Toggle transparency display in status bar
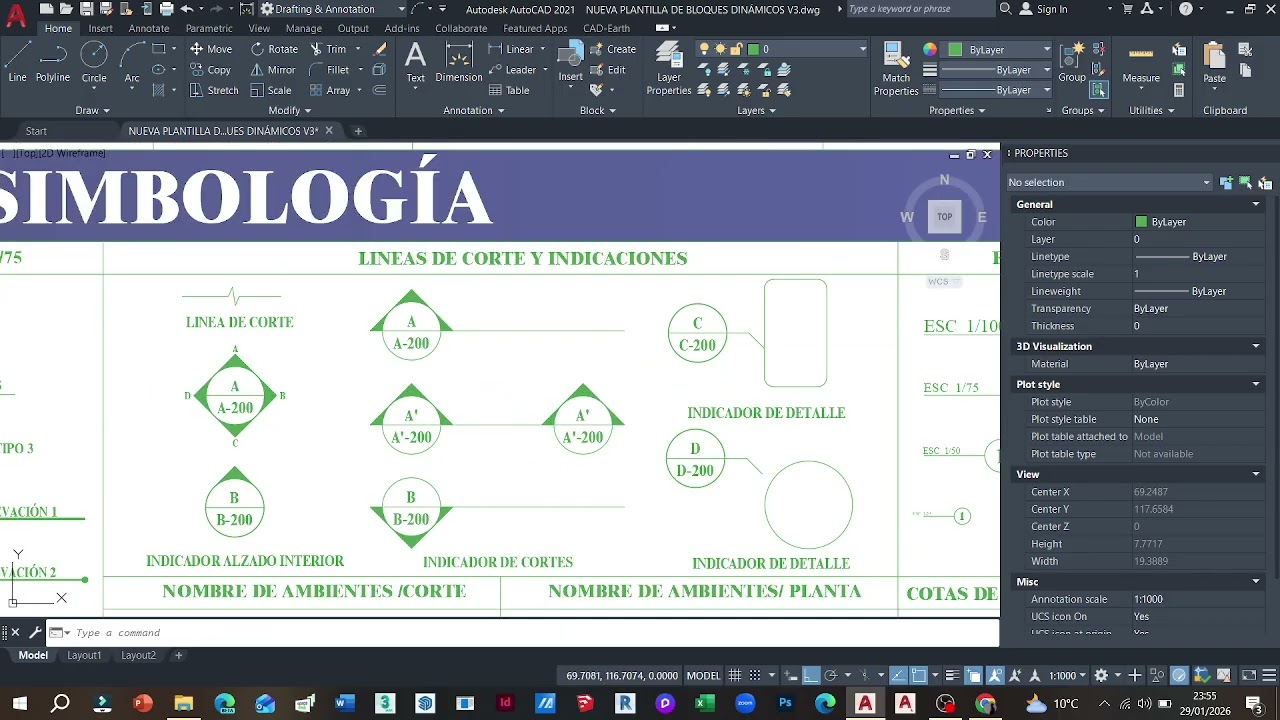The width and height of the screenshot is (1280, 720). point(974,675)
